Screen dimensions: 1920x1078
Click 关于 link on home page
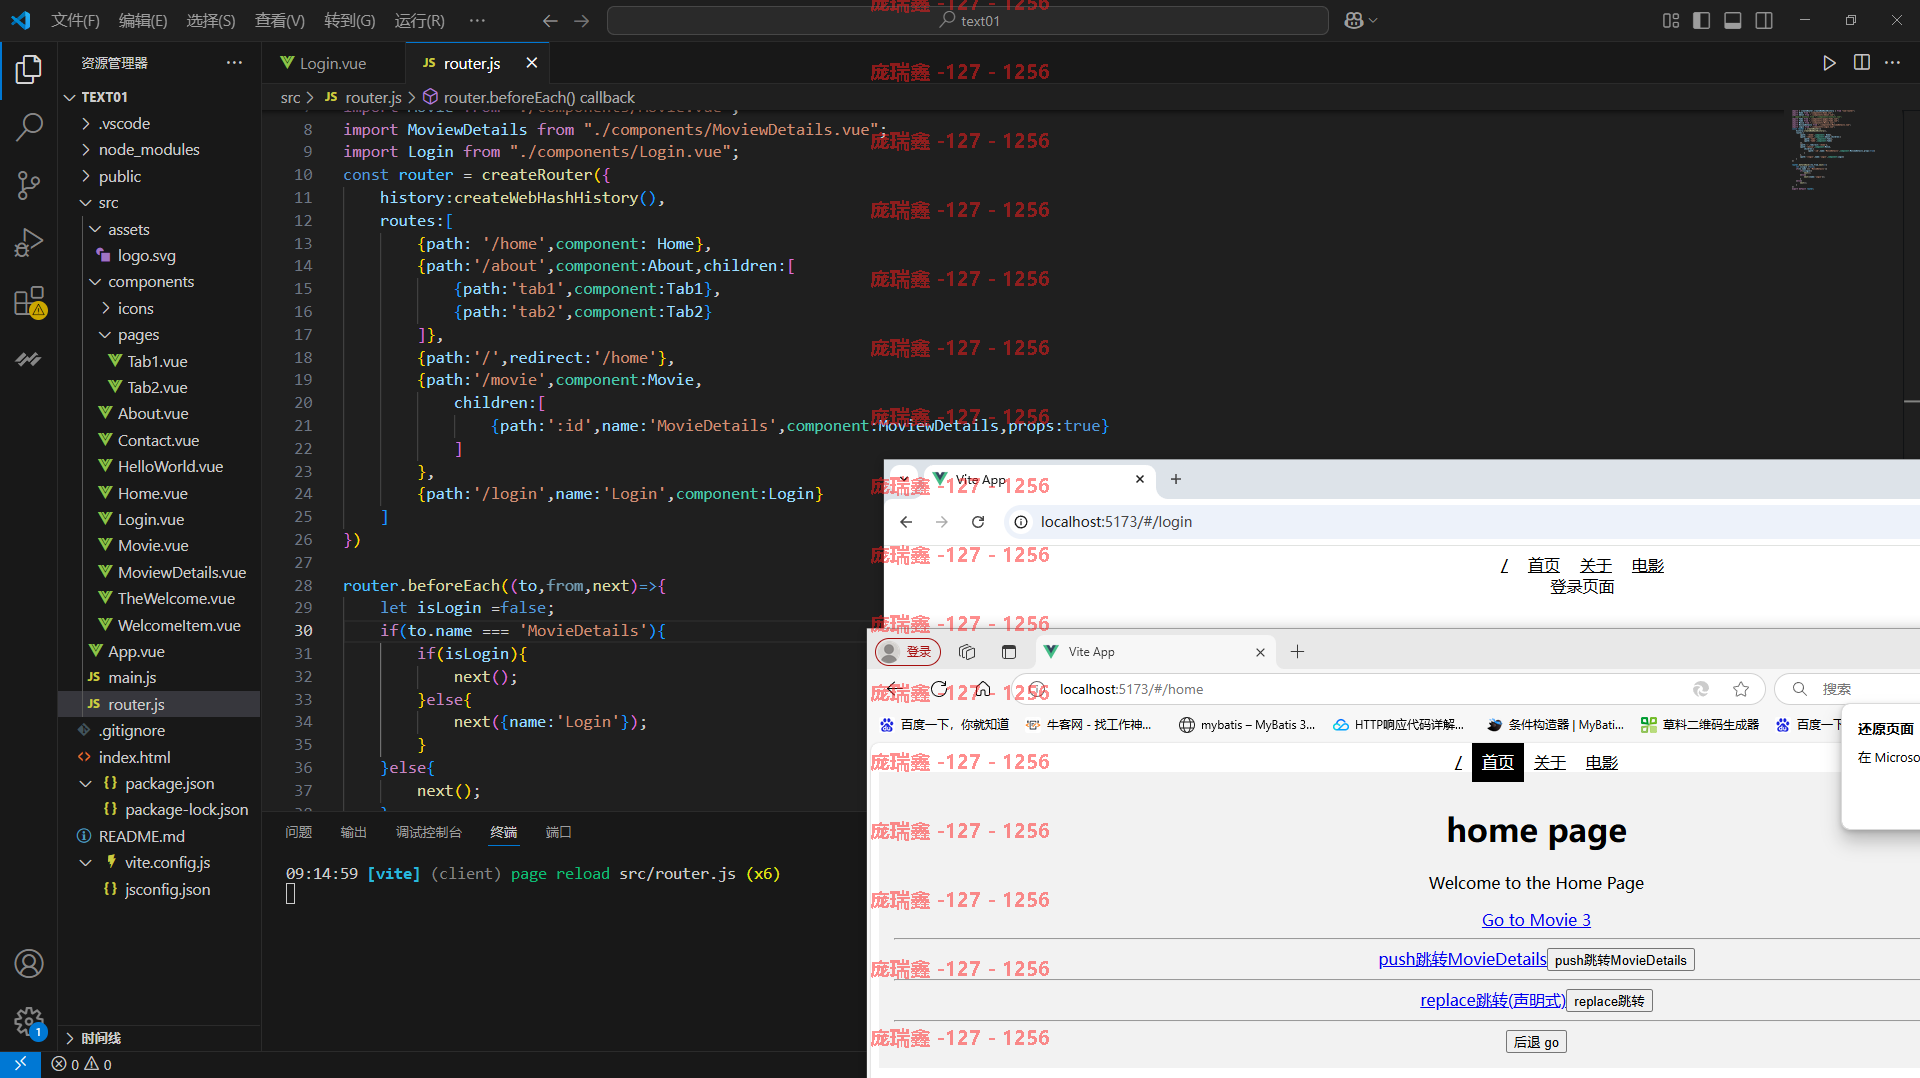[x=1549, y=762]
